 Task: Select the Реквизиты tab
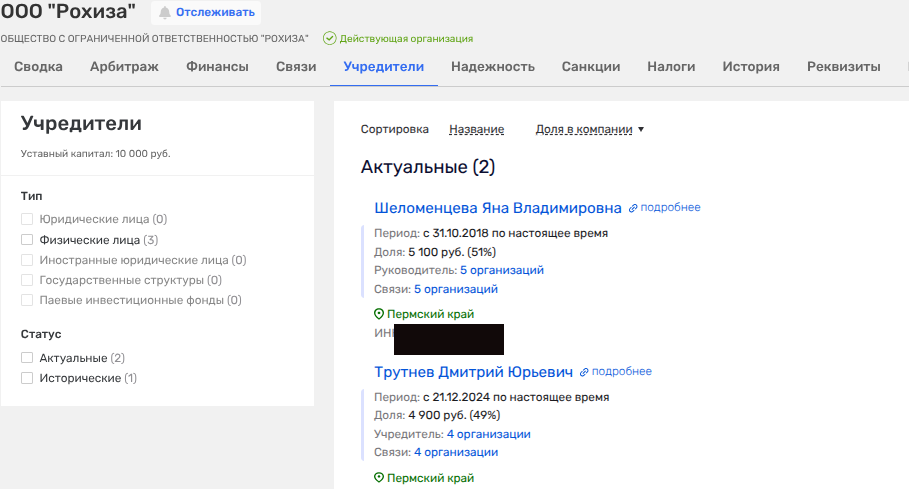point(843,67)
